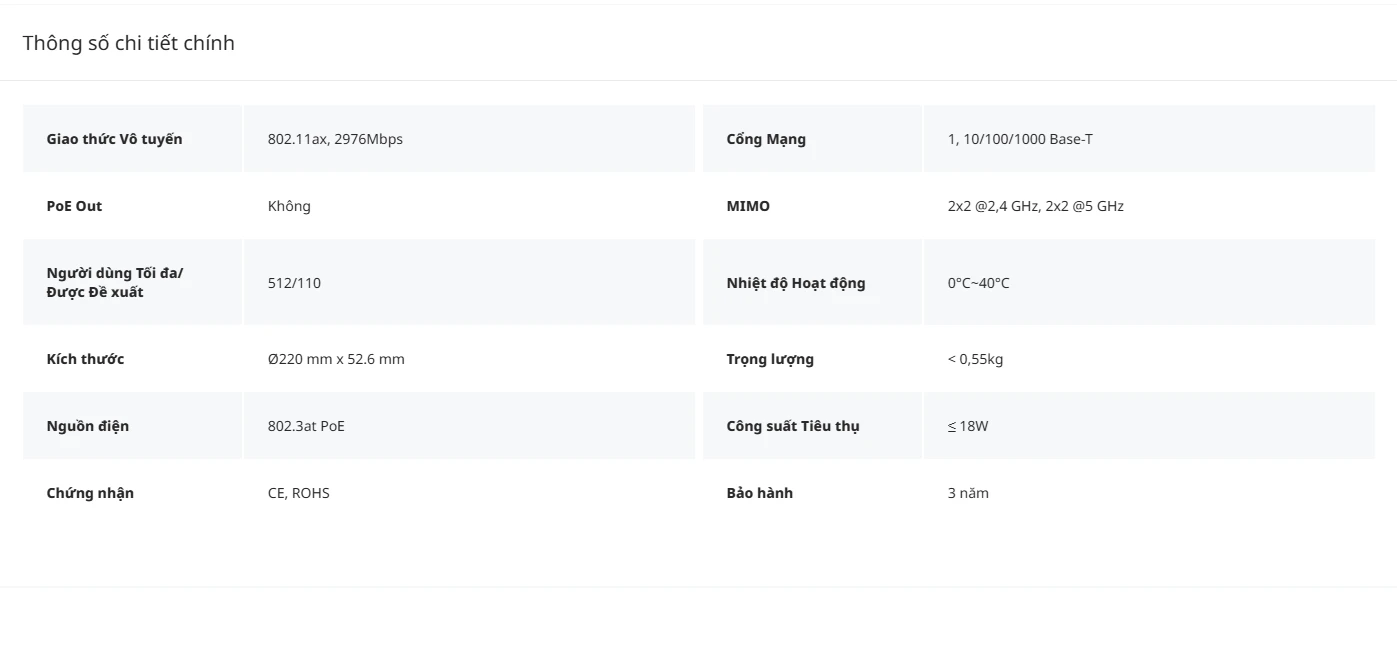Click the 'Nguồn điện' label

click(x=88, y=426)
